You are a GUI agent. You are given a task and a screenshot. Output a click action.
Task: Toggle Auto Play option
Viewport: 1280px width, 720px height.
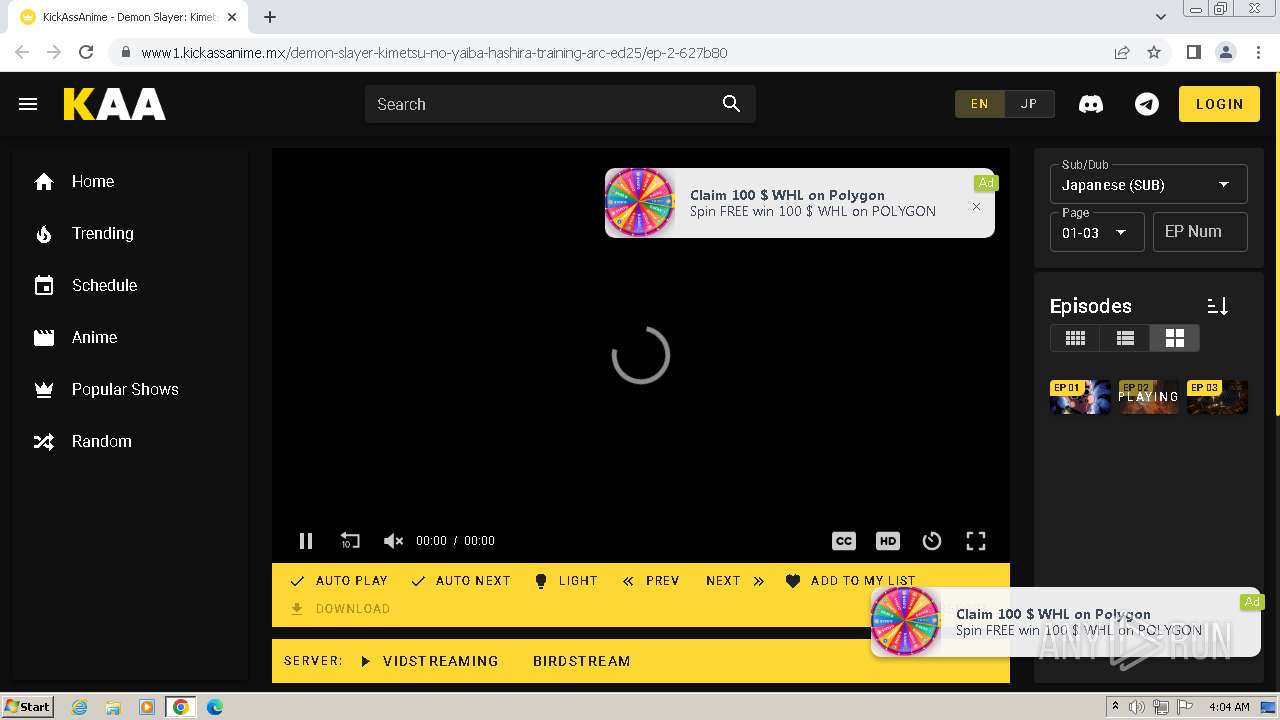coord(339,581)
